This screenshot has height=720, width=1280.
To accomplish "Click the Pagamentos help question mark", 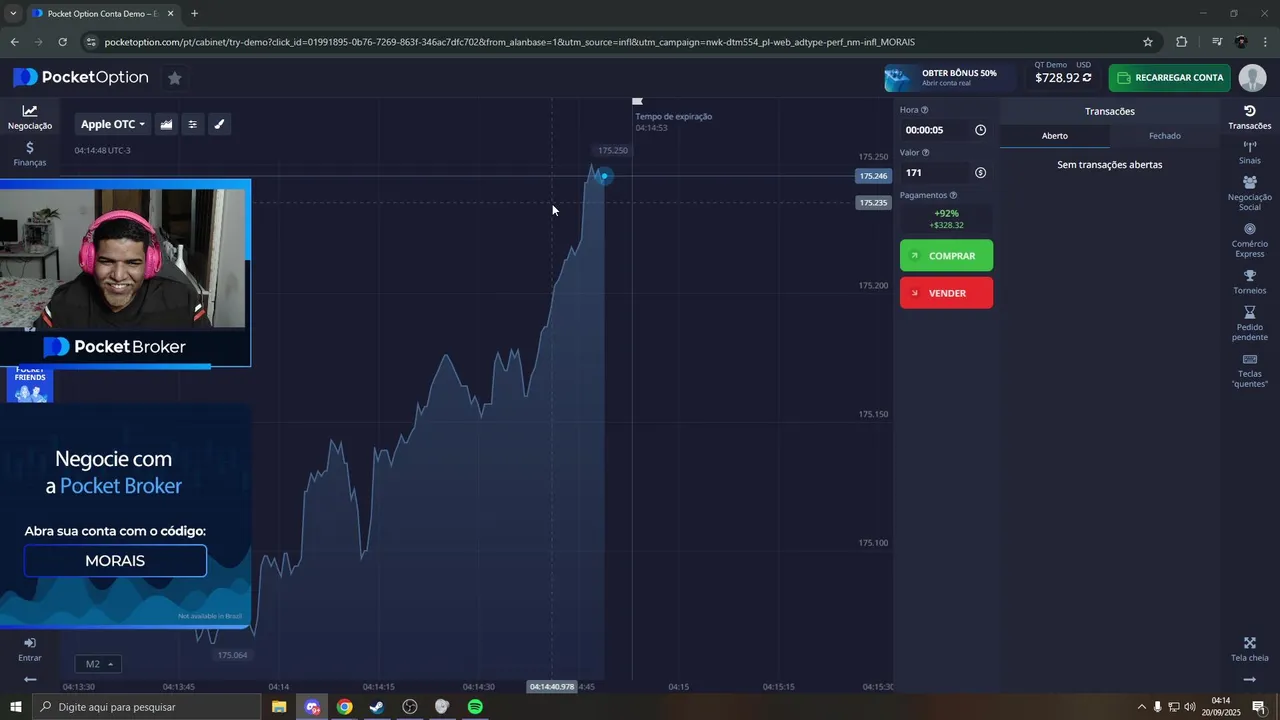I will 953,196.
